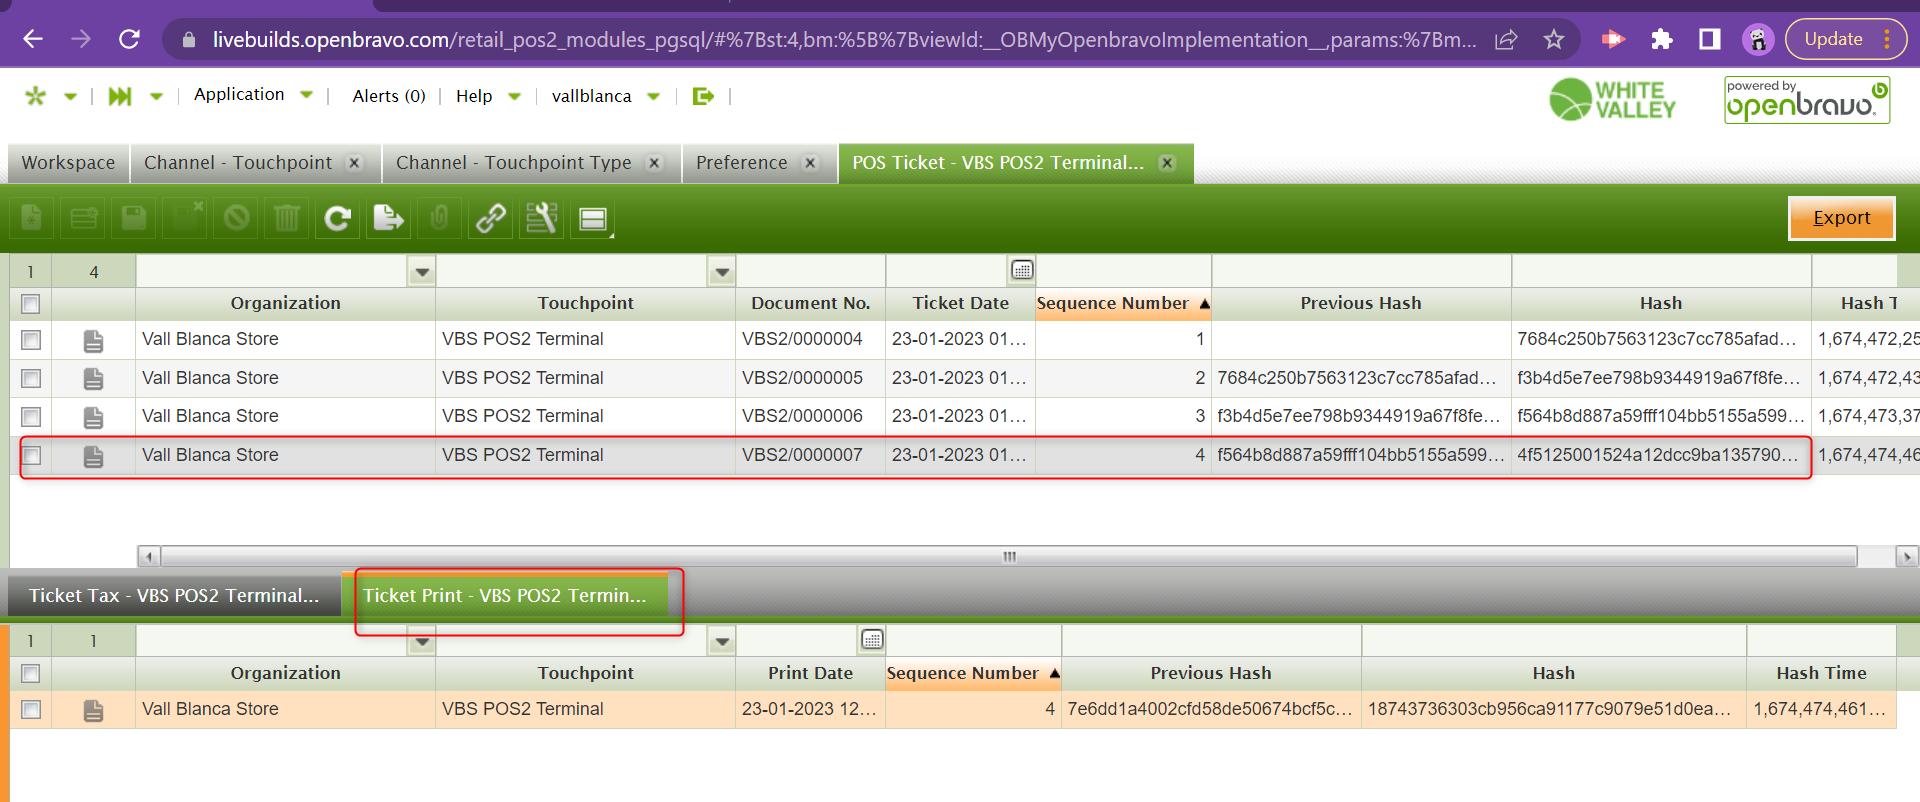Image resolution: width=1920 pixels, height=802 pixels.
Task: Check the row checkbox for VBS2/0000007
Action: (x=31, y=455)
